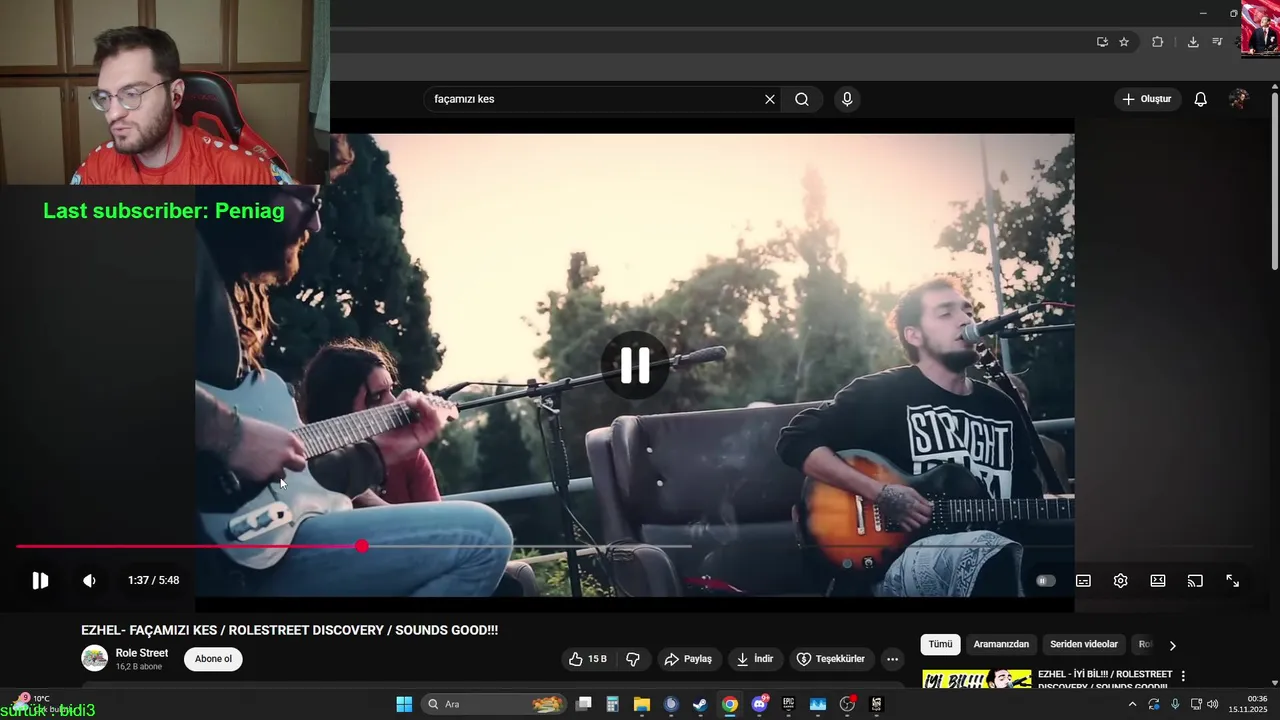Pause the video using the player's play/pause button
This screenshot has width=1280, height=720.
(40, 581)
